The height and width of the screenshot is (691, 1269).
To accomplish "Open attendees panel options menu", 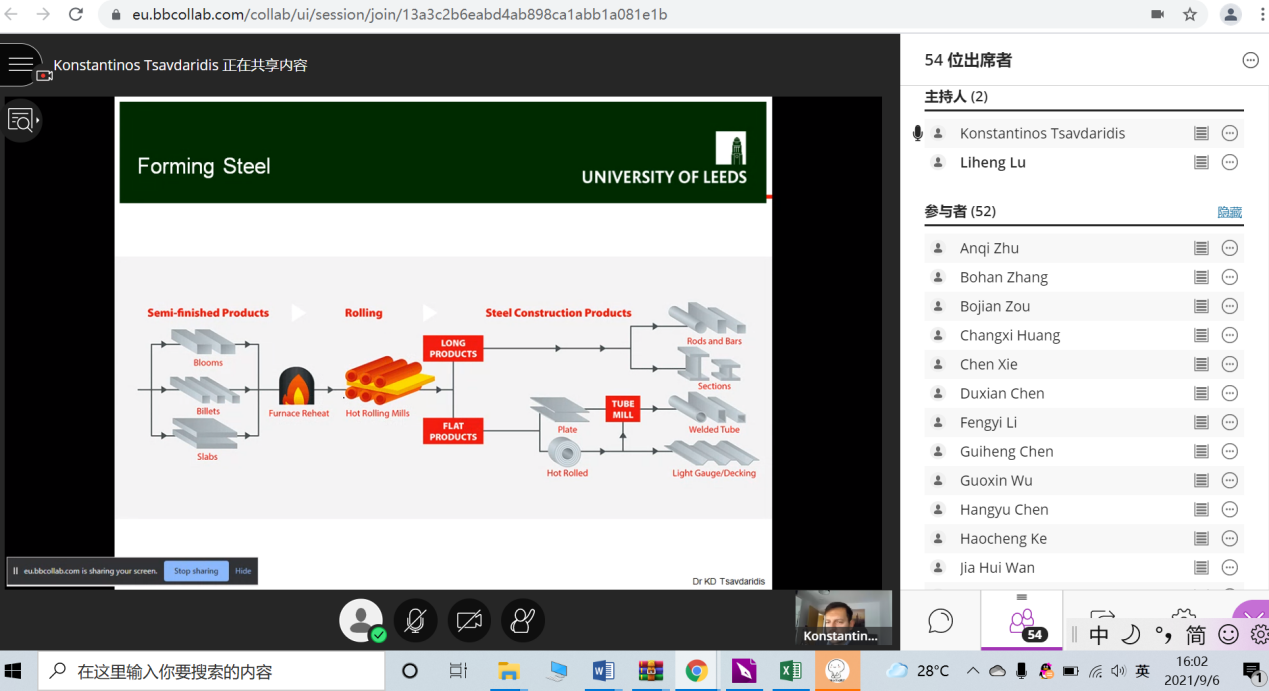I will point(1250,60).
